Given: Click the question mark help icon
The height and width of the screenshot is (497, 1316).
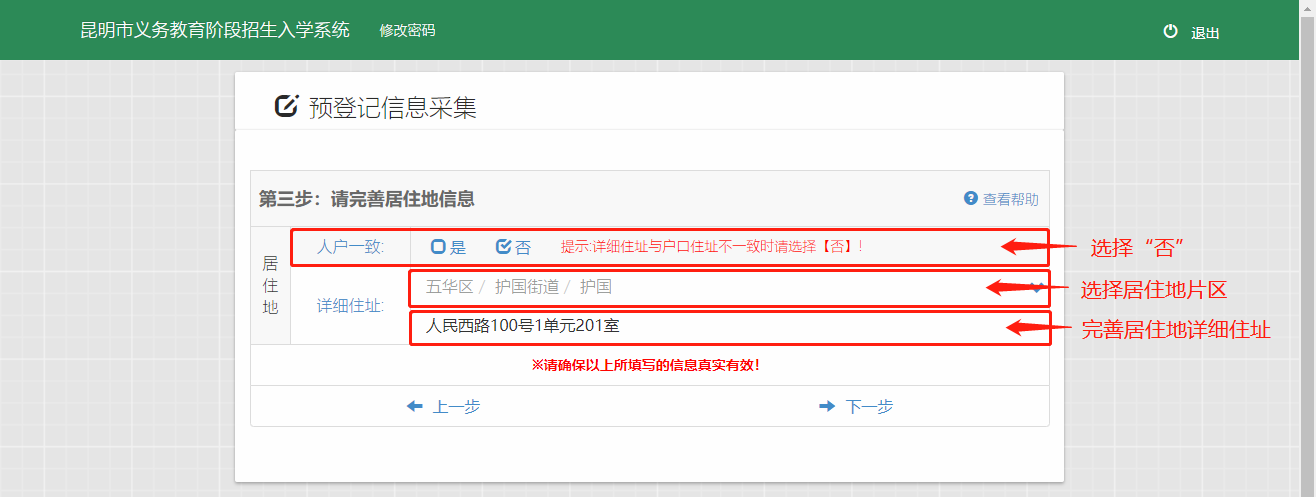Looking at the screenshot, I should (x=970, y=199).
